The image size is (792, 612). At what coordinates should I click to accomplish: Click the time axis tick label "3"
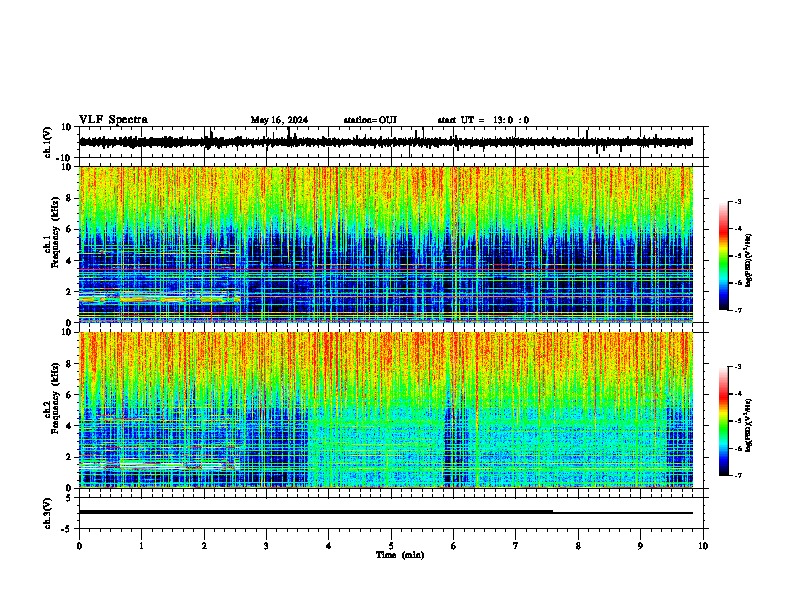(266, 546)
